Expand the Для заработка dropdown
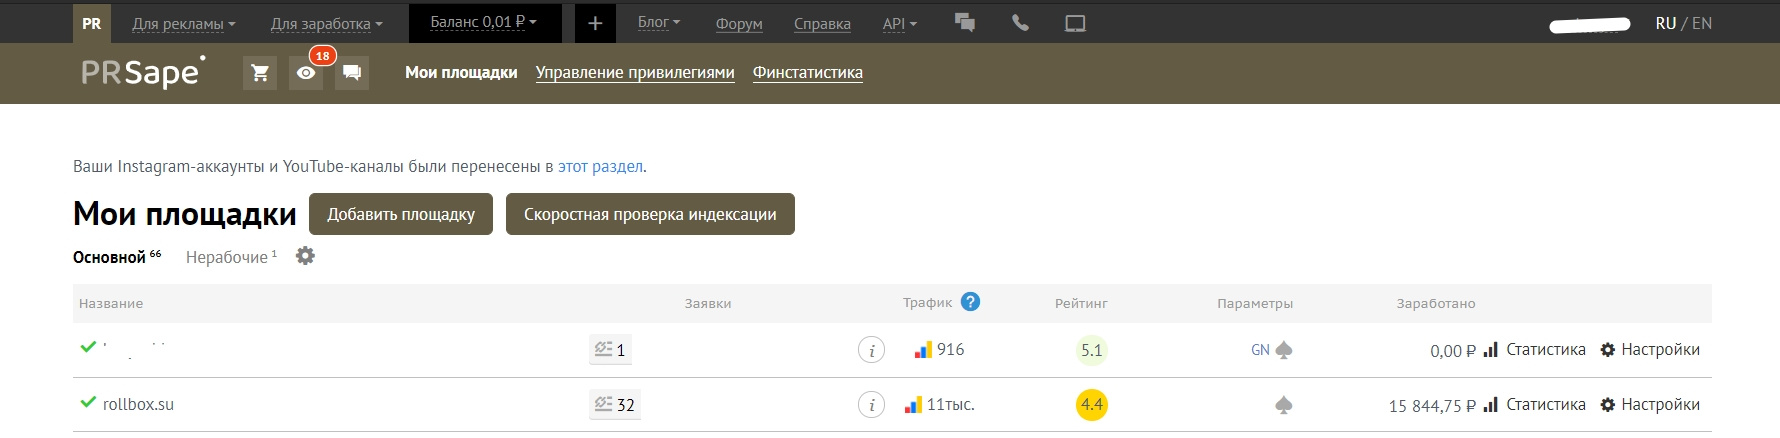The width and height of the screenshot is (1780, 438). (326, 23)
